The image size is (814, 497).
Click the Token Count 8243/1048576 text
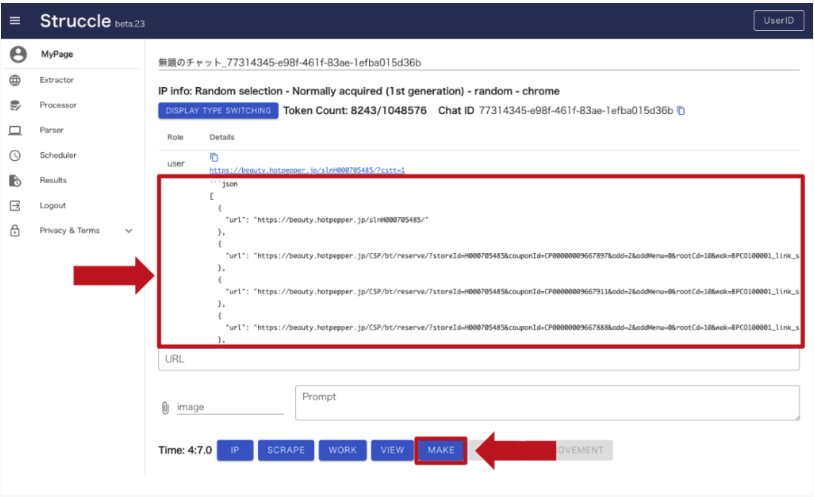[x=355, y=111]
